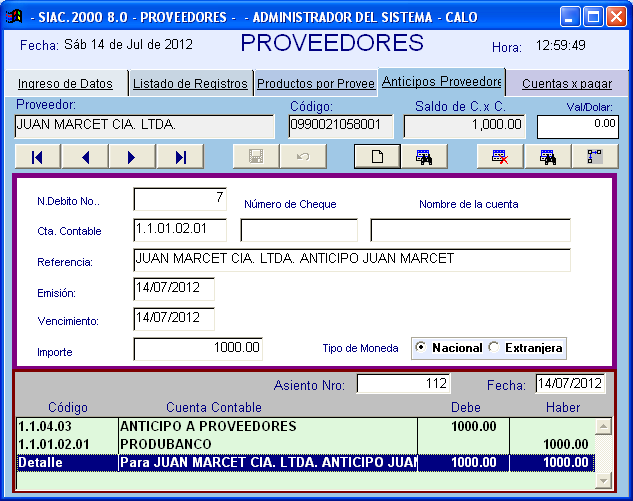The image size is (633, 501).
Task: Select Extranjera currency radio button
Action: pyautogui.click(x=494, y=347)
